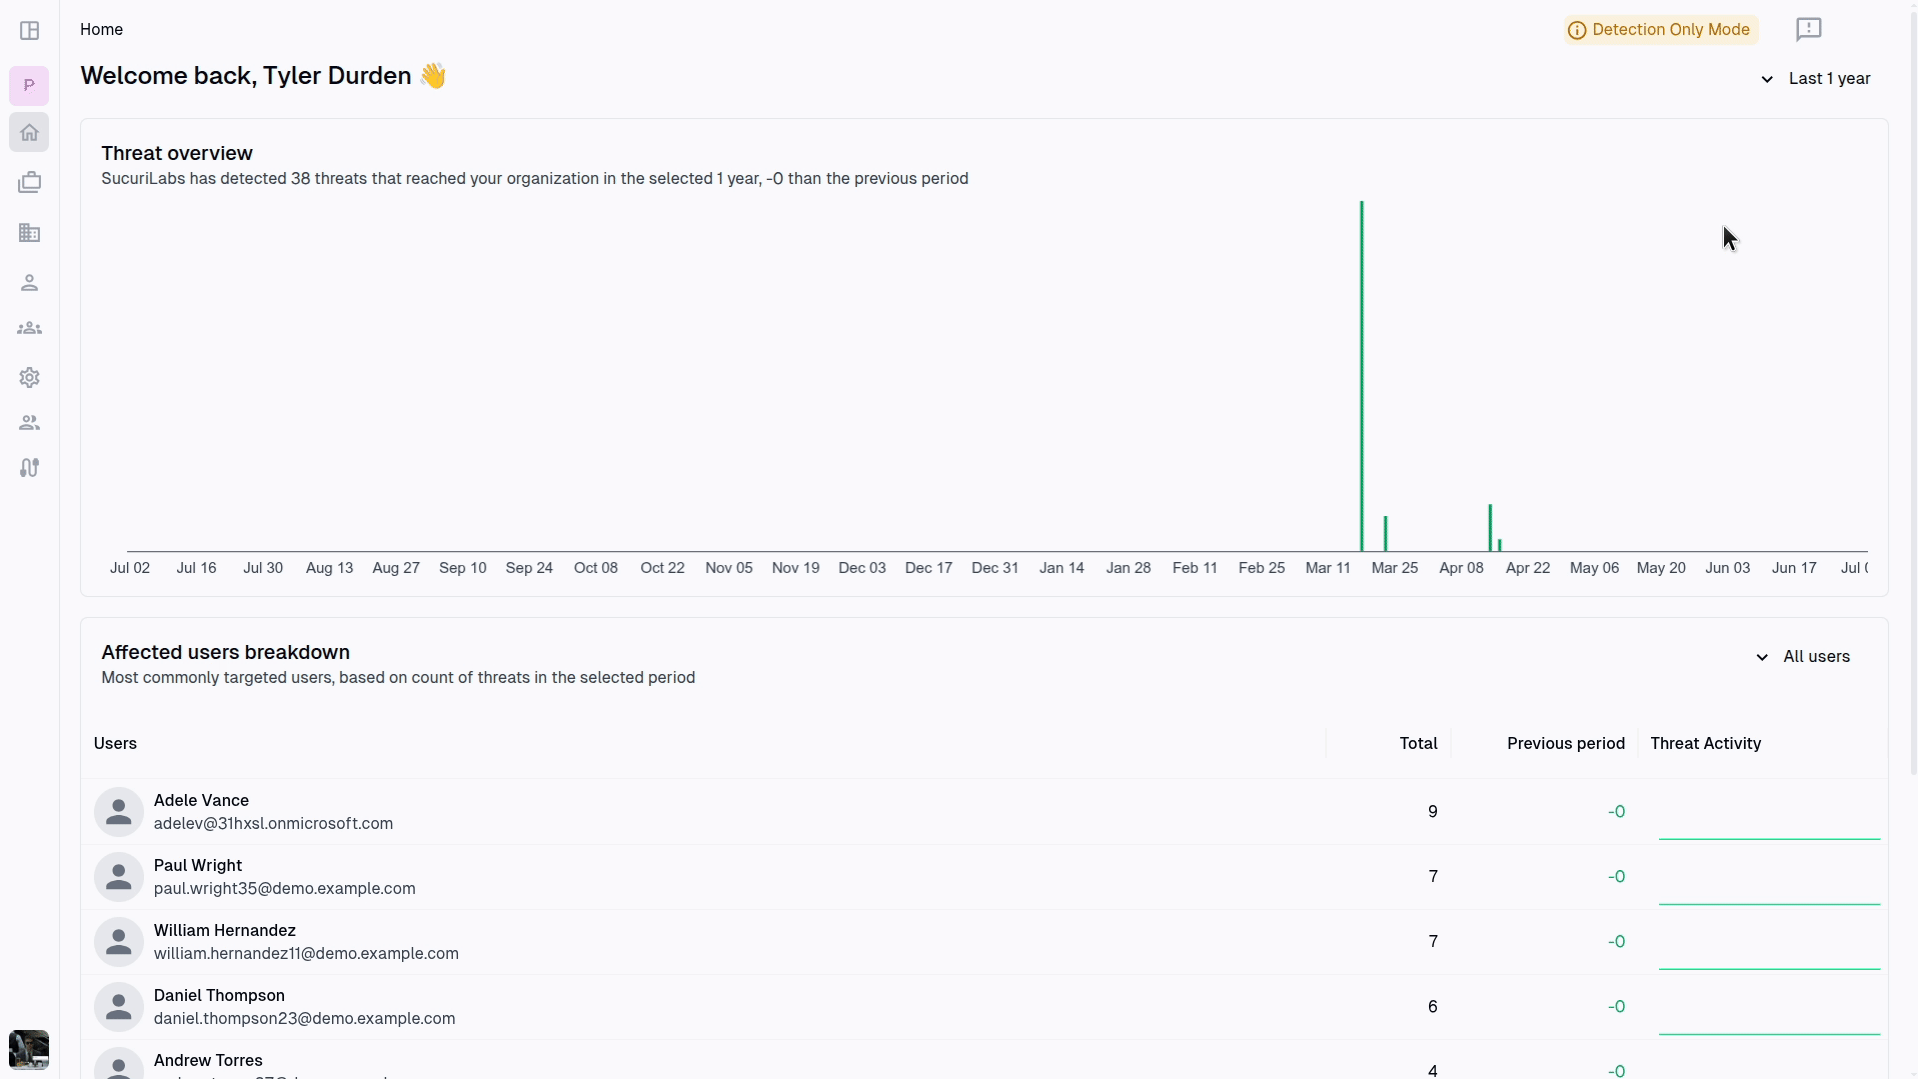This screenshot has height=1079, width=1918.
Task: Go to Home via house icon
Action: 29,132
